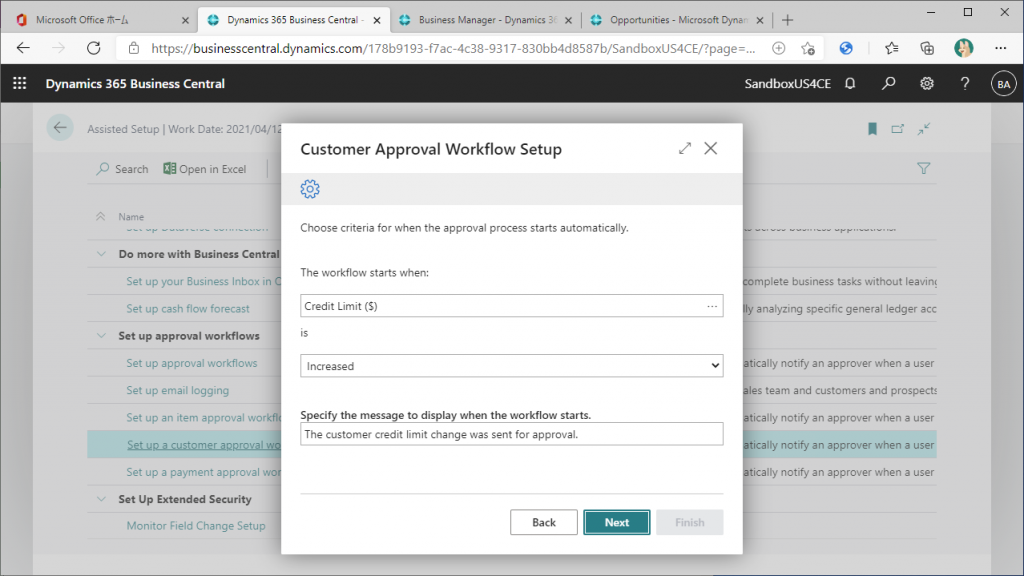Click the SandboxUS4CE environment name
The image size is (1024, 576).
click(788, 84)
